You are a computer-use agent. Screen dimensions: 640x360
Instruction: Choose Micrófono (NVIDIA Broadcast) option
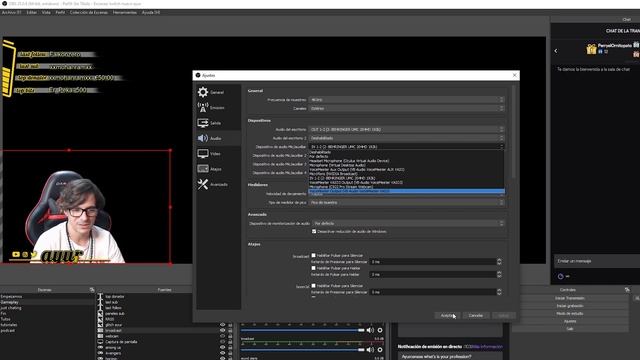click(x=407, y=174)
